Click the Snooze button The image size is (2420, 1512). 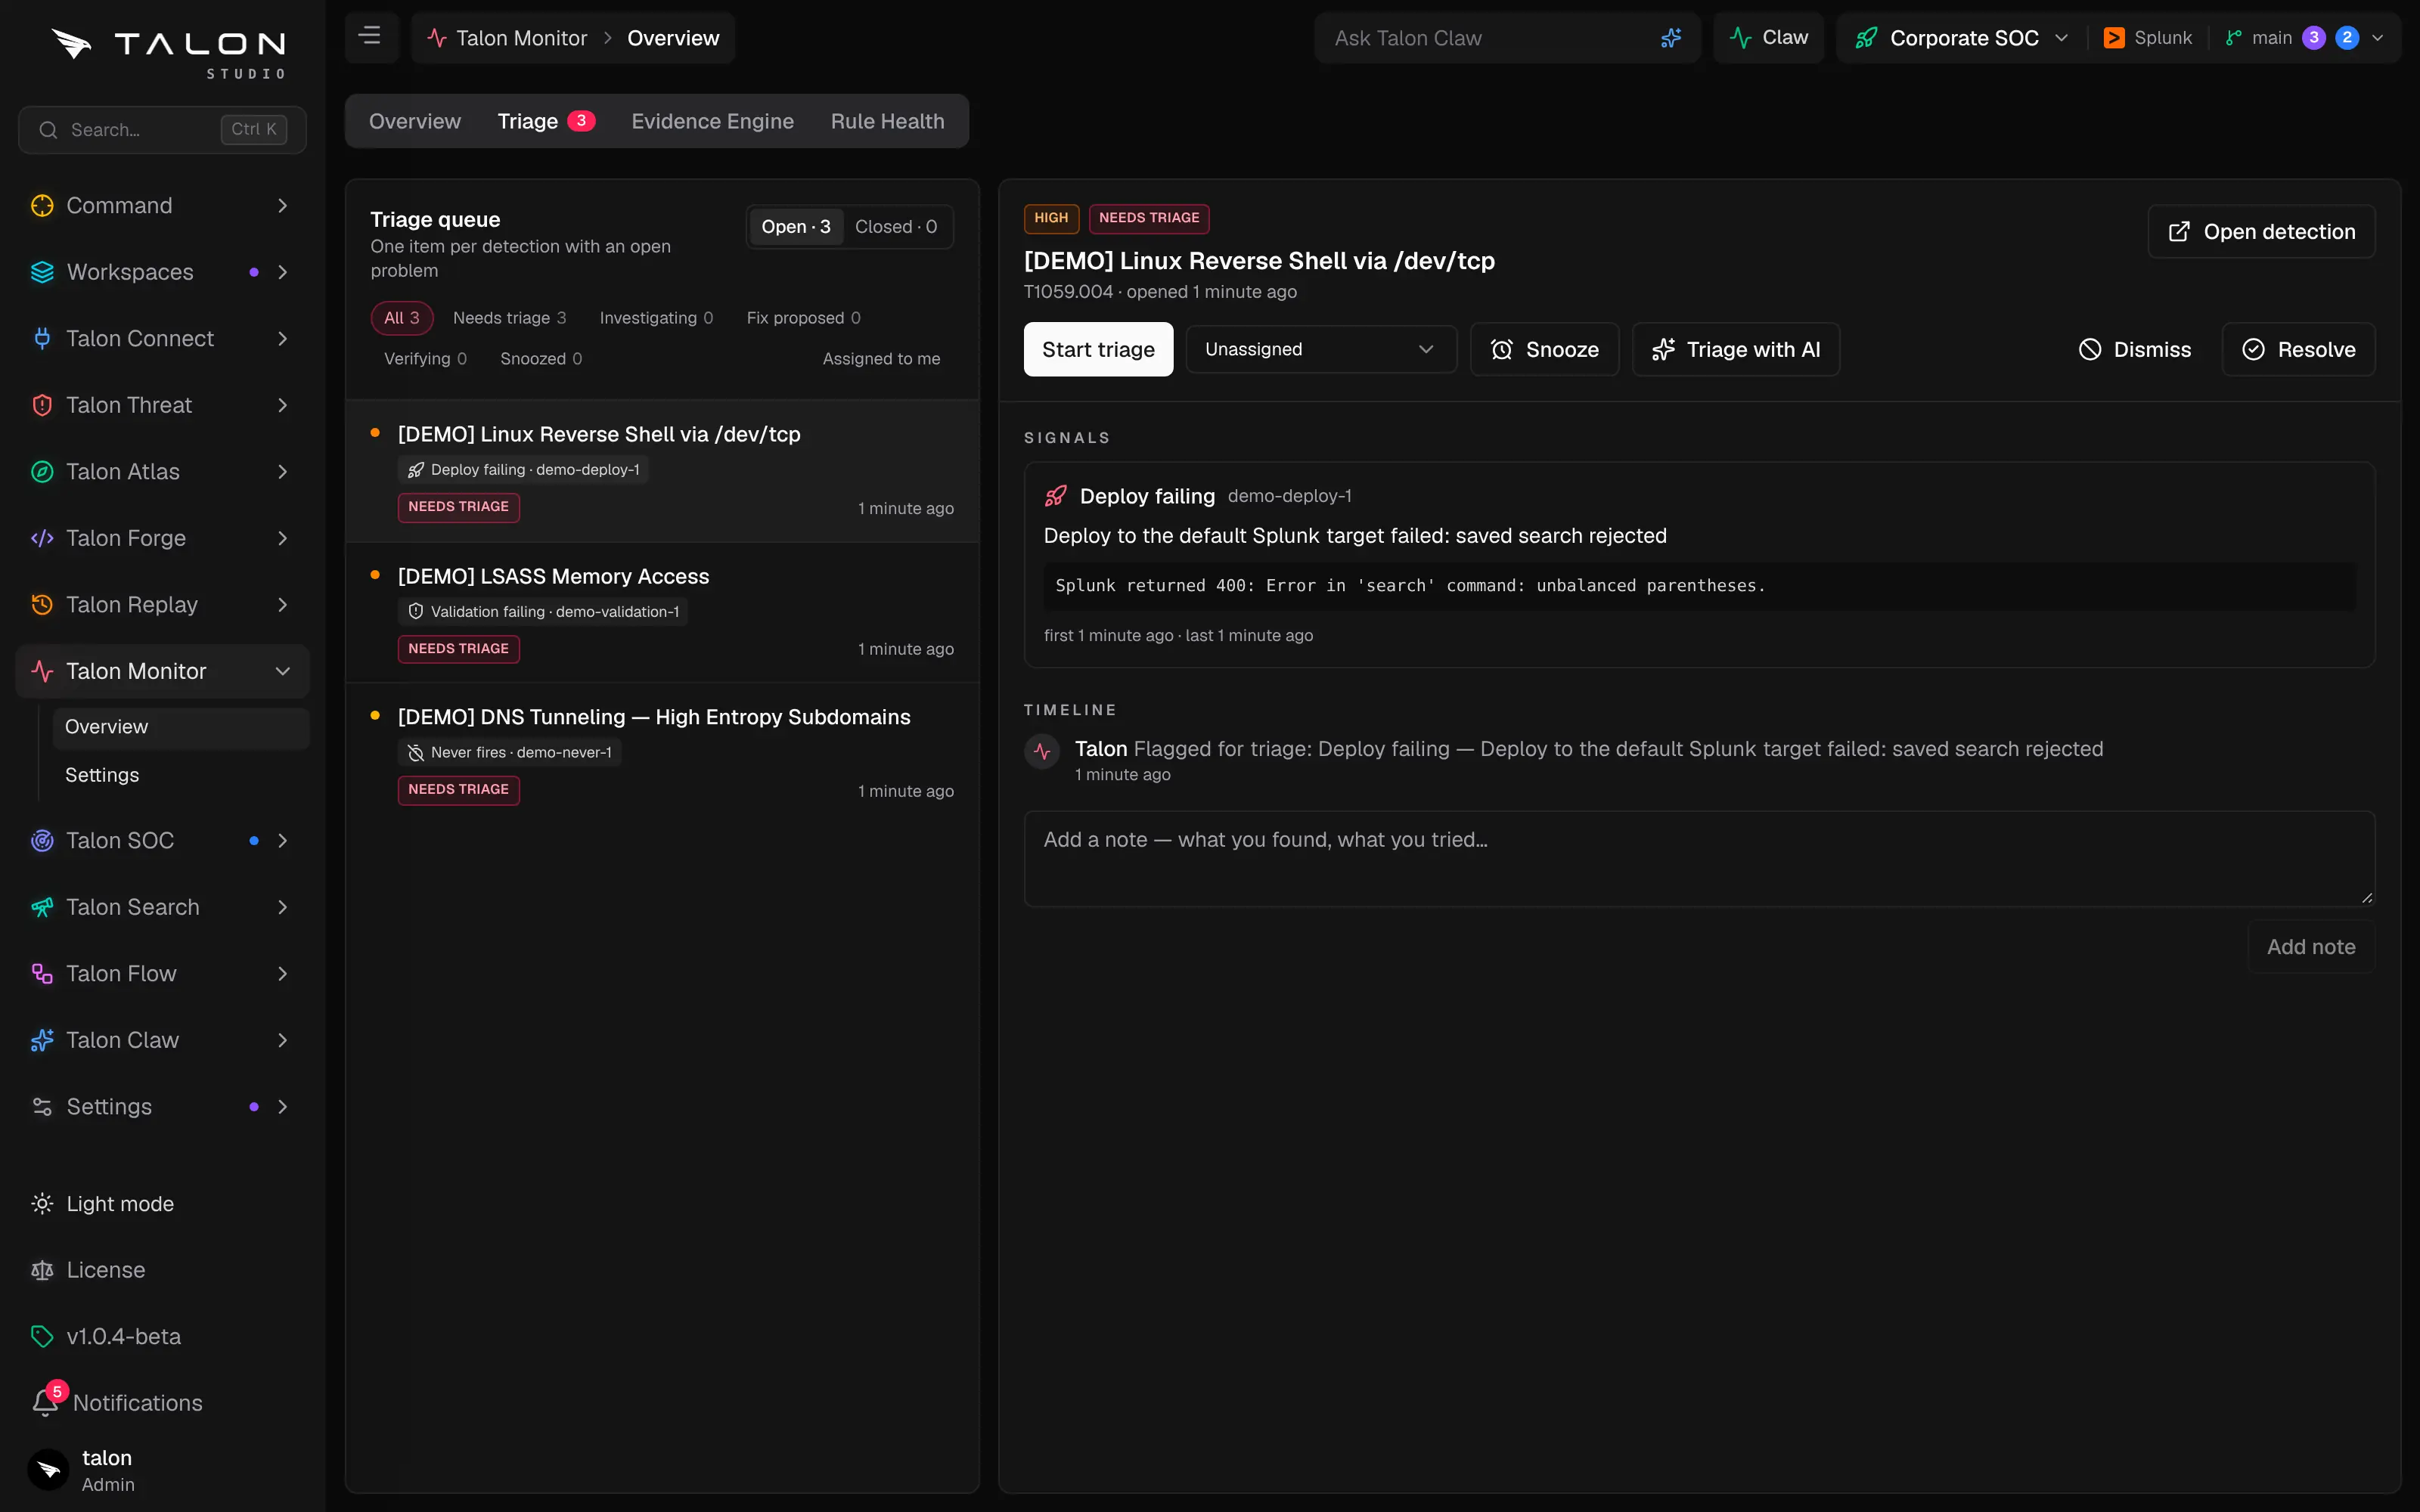click(1544, 349)
